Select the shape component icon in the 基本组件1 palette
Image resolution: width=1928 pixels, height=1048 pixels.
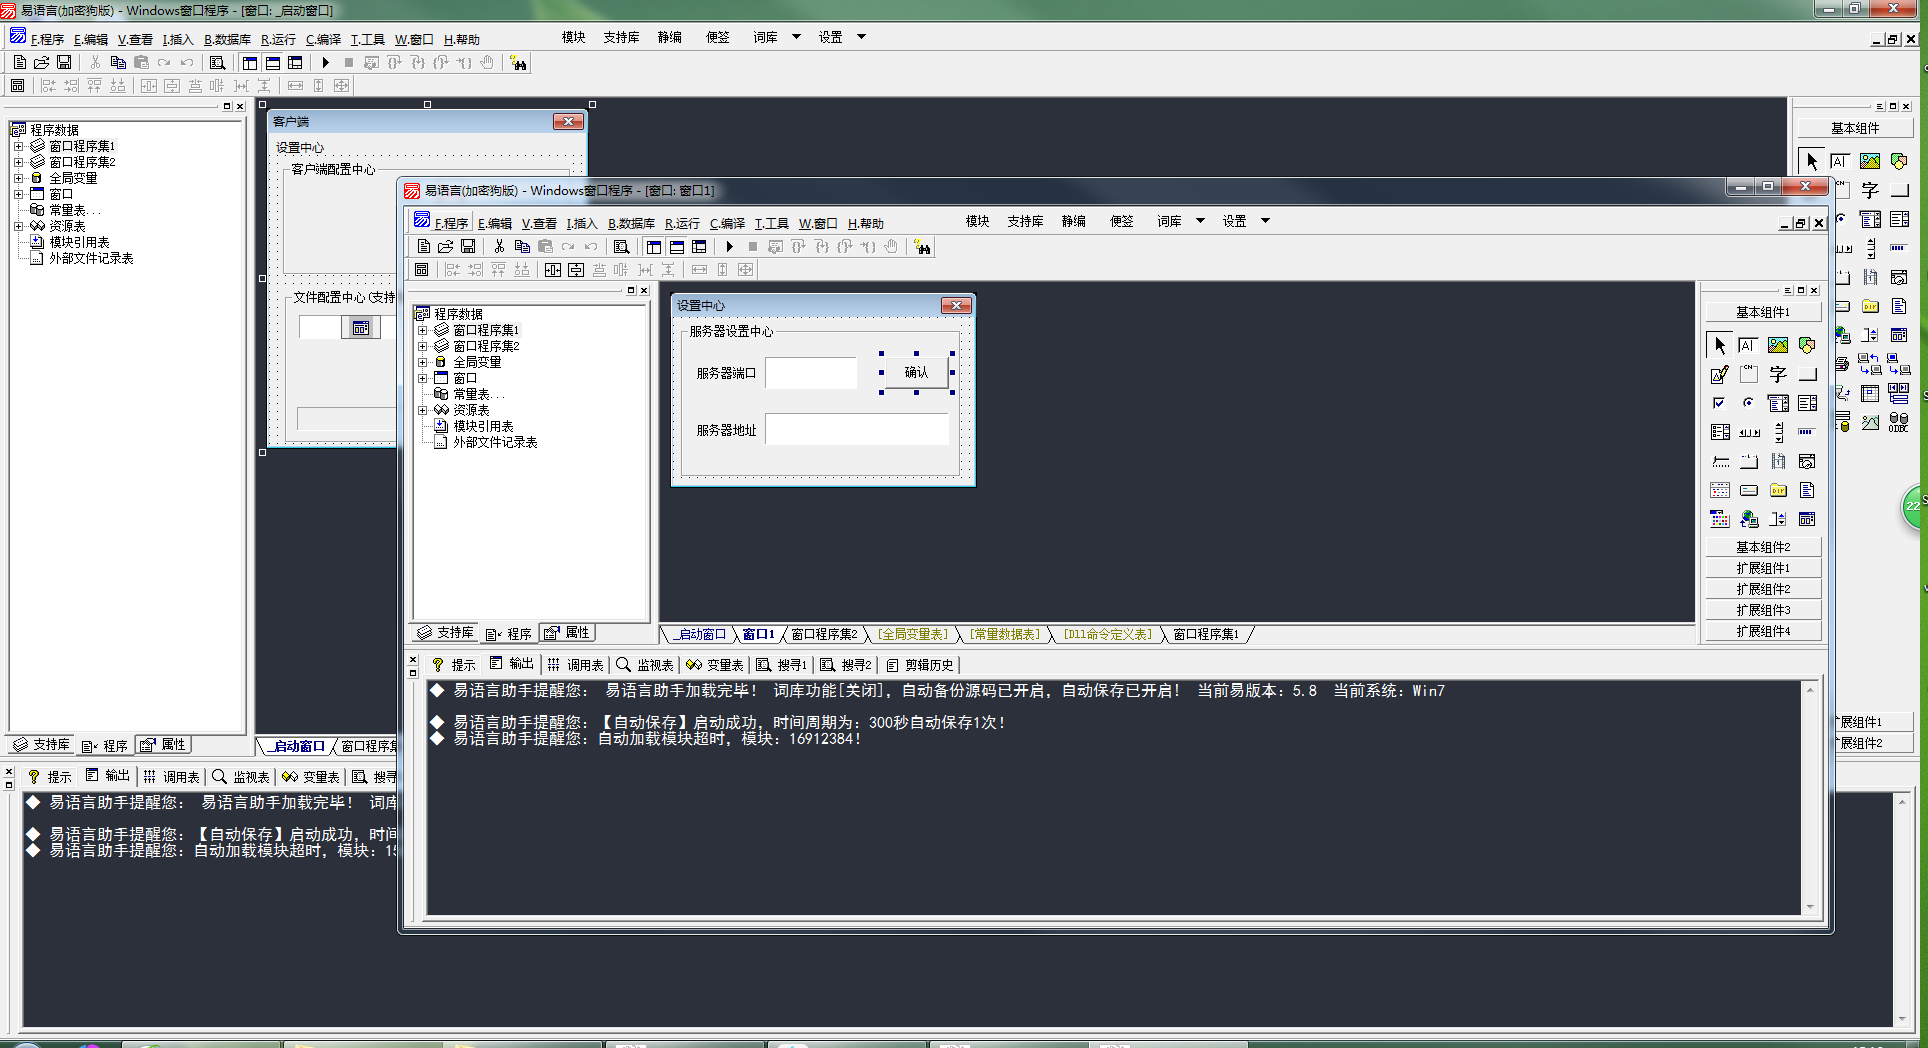[x=1807, y=346]
